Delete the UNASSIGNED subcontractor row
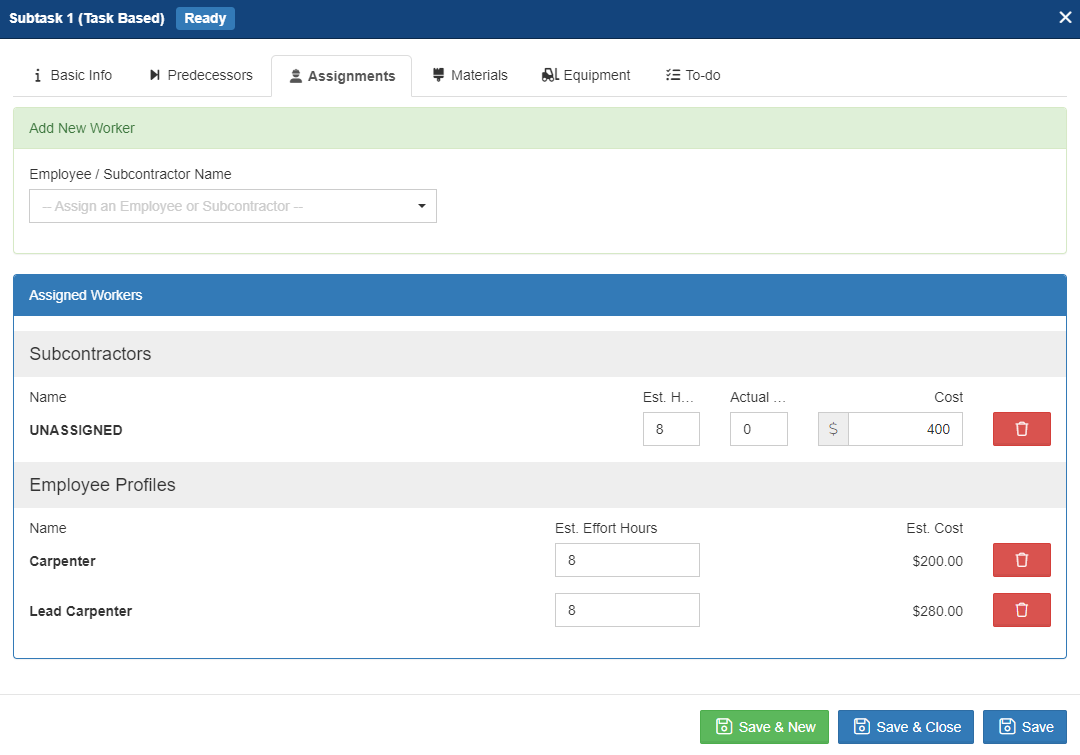Viewport: 1080px width, 755px height. coord(1021,429)
